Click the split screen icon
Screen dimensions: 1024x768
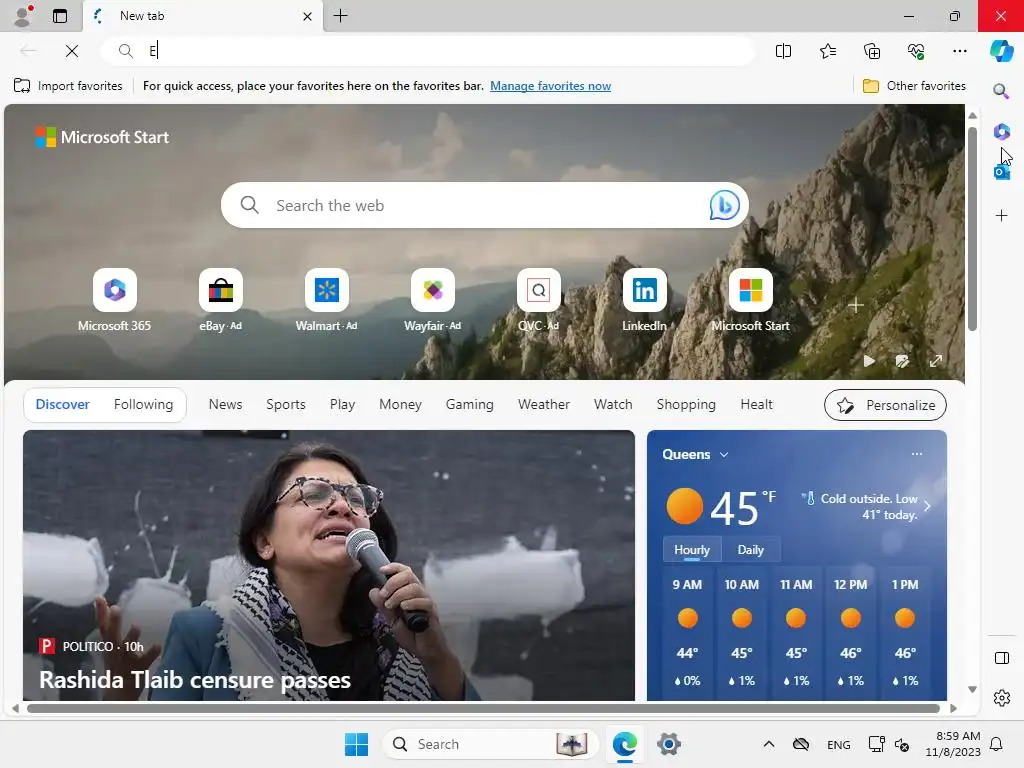783,51
